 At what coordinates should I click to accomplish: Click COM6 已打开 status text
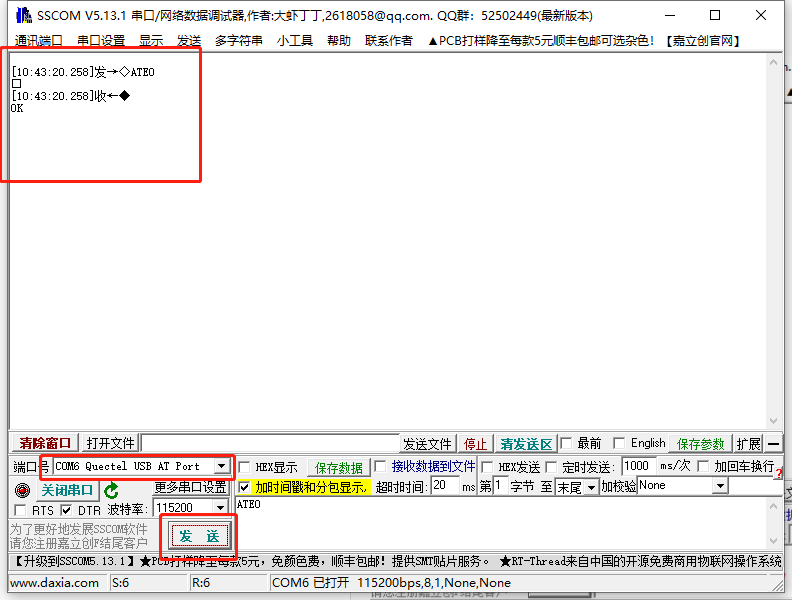(391, 583)
